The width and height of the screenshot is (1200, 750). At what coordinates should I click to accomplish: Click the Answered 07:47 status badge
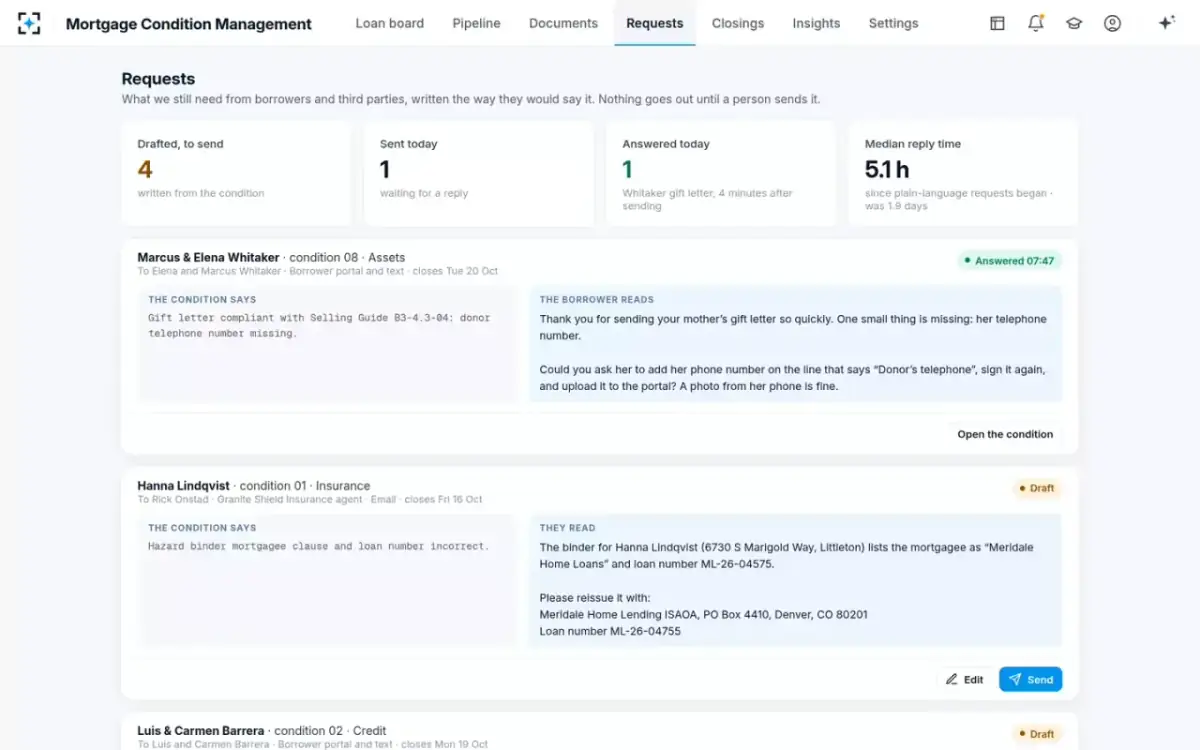(1009, 261)
